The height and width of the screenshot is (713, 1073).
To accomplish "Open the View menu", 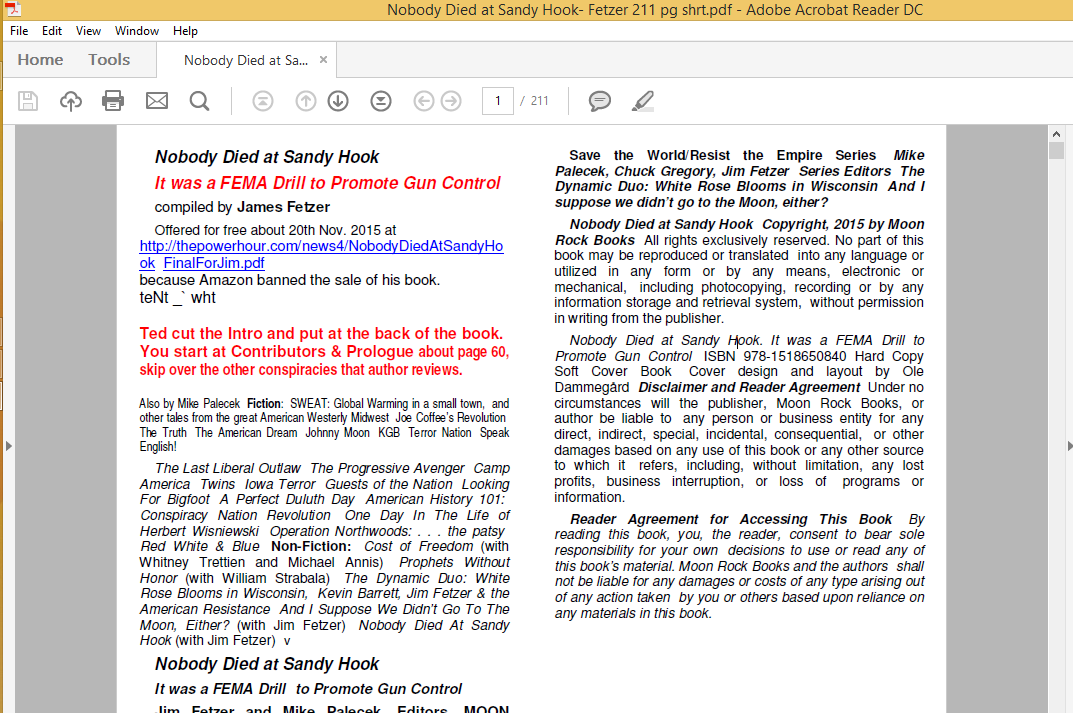I will coord(88,31).
